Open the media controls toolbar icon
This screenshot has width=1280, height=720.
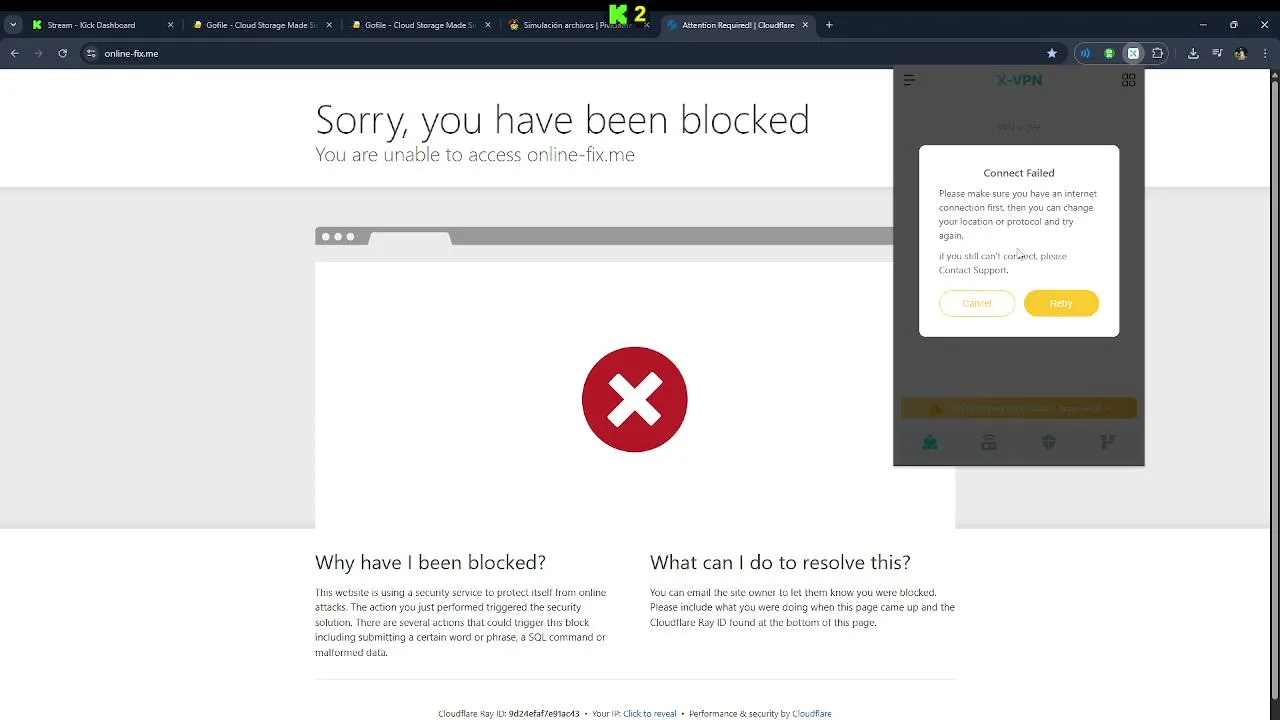[1217, 53]
